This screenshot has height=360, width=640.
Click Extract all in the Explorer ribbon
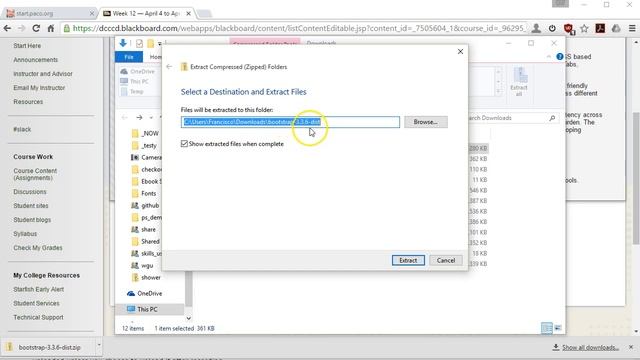pos(519,82)
